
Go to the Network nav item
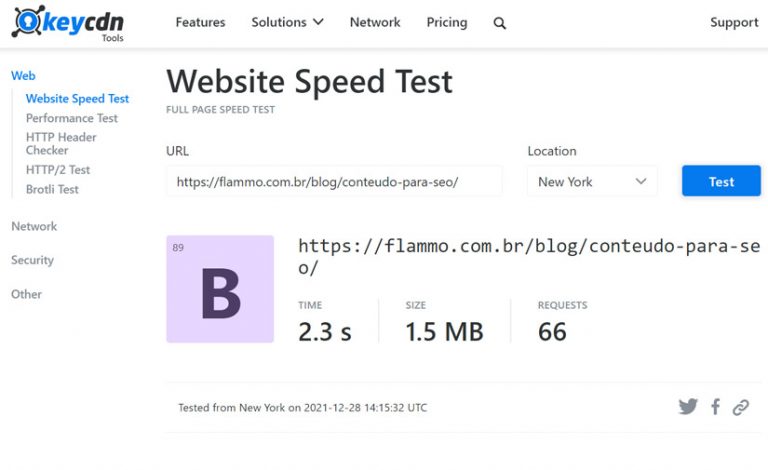(x=375, y=22)
